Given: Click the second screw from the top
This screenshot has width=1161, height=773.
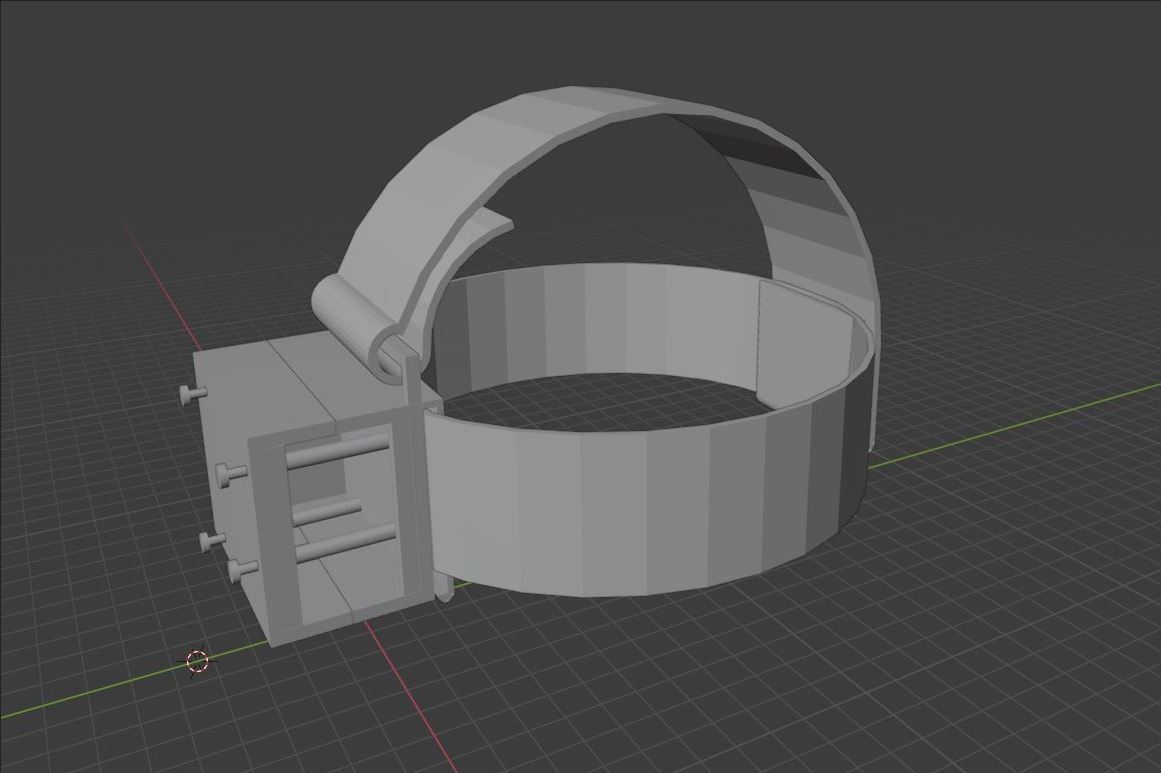Looking at the screenshot, I should 230,472.
